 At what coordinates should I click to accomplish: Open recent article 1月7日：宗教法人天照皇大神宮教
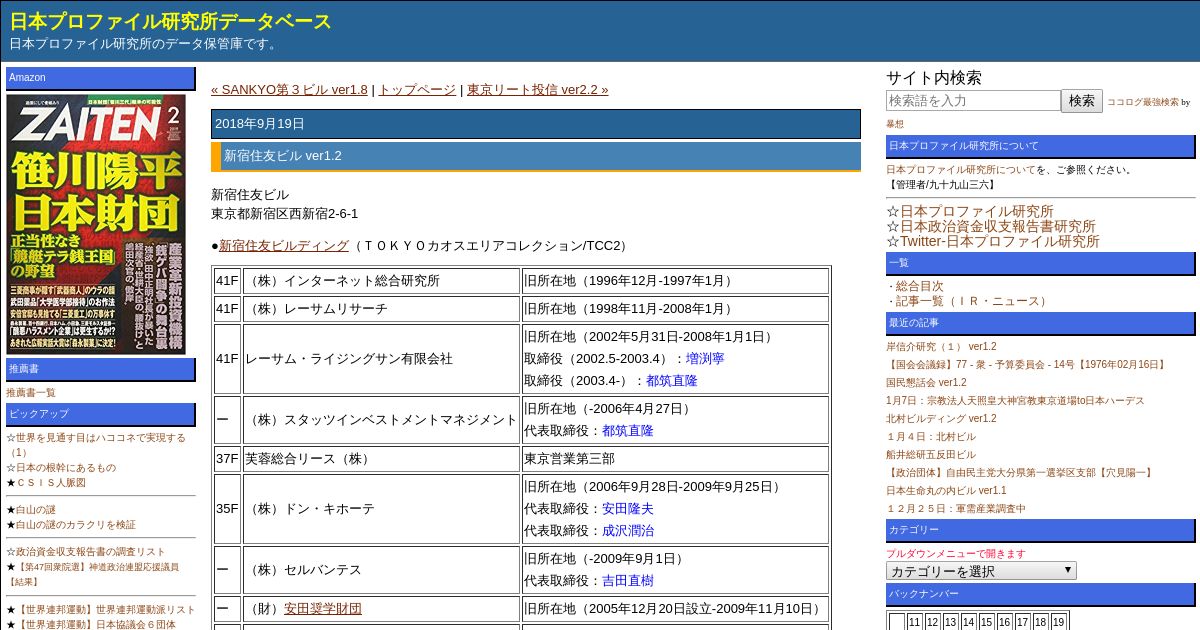coord(1015,400)
